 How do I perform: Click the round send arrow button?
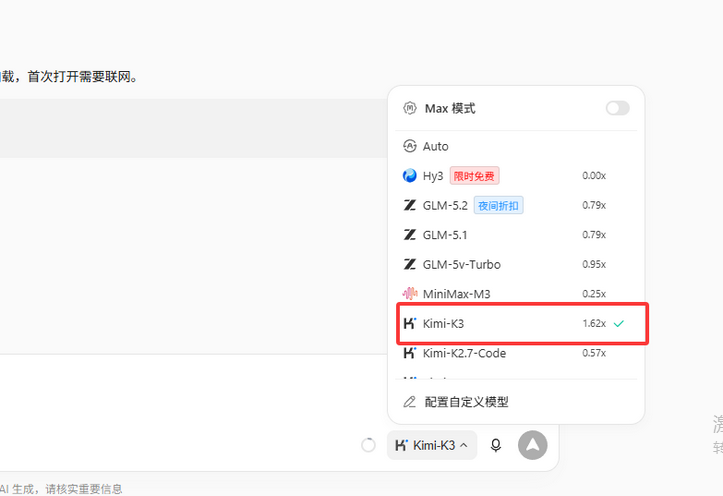click(533, 445)
